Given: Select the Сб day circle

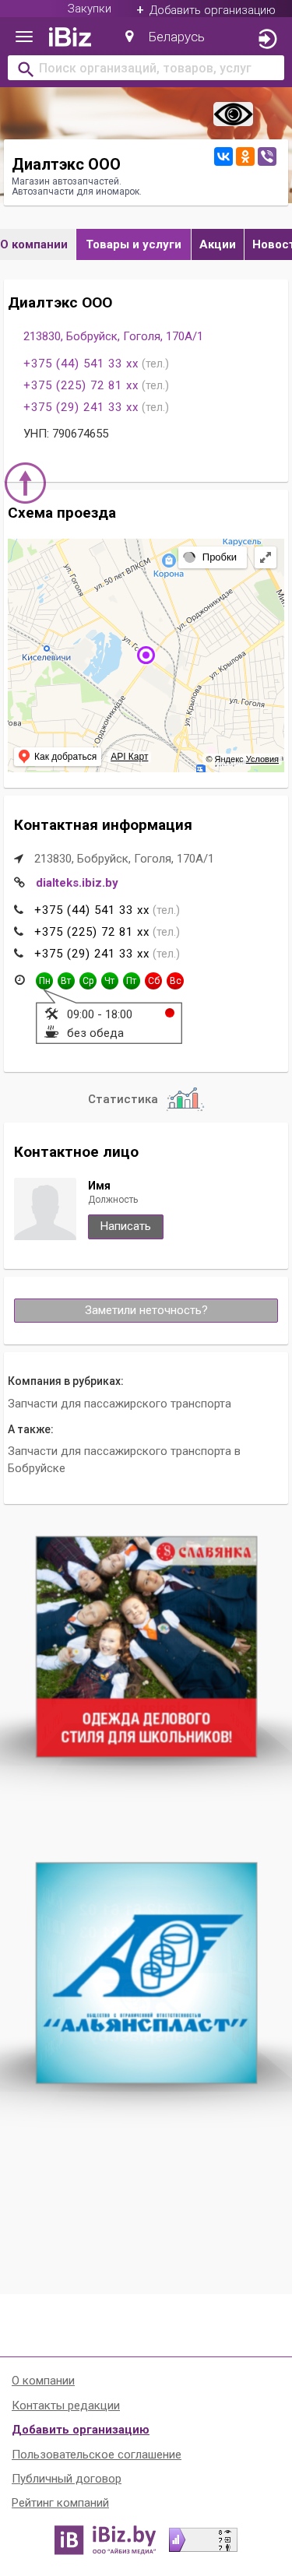Looking at the screenshot, I should 153,981.
